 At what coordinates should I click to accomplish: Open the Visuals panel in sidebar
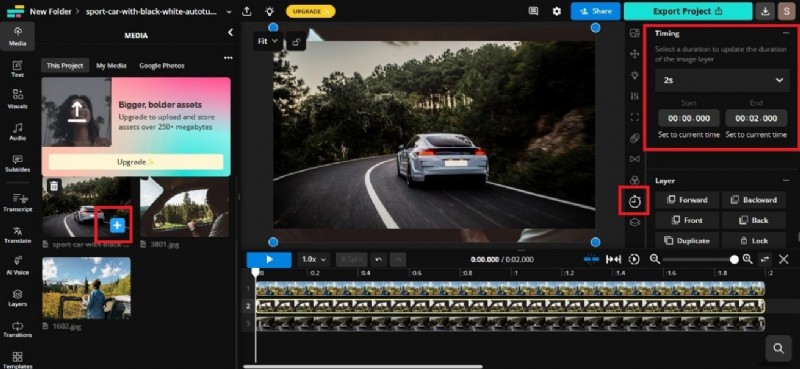tap(17, 99)
